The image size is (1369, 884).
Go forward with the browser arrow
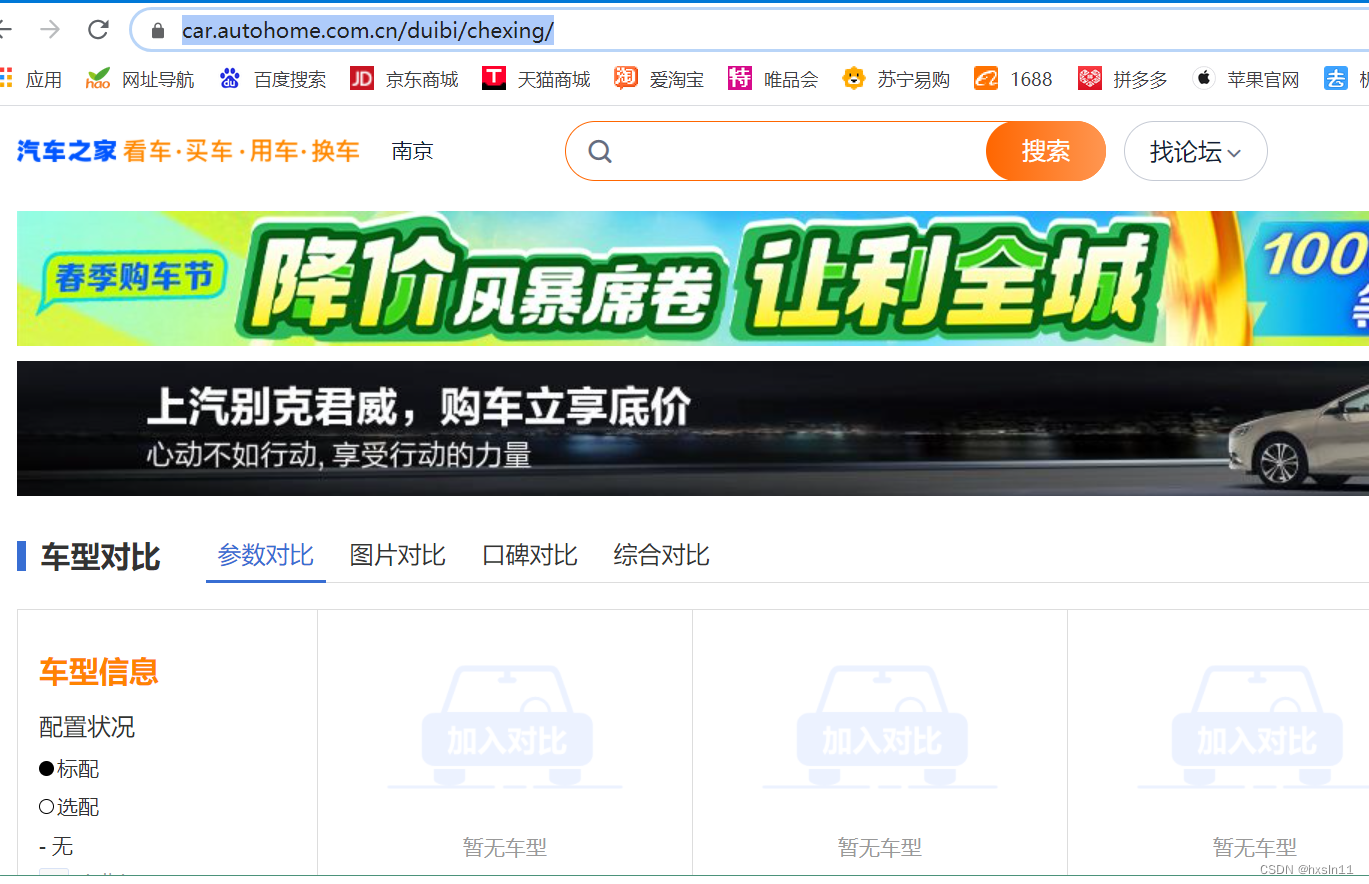pyautogui.click(x=50, y=30)
